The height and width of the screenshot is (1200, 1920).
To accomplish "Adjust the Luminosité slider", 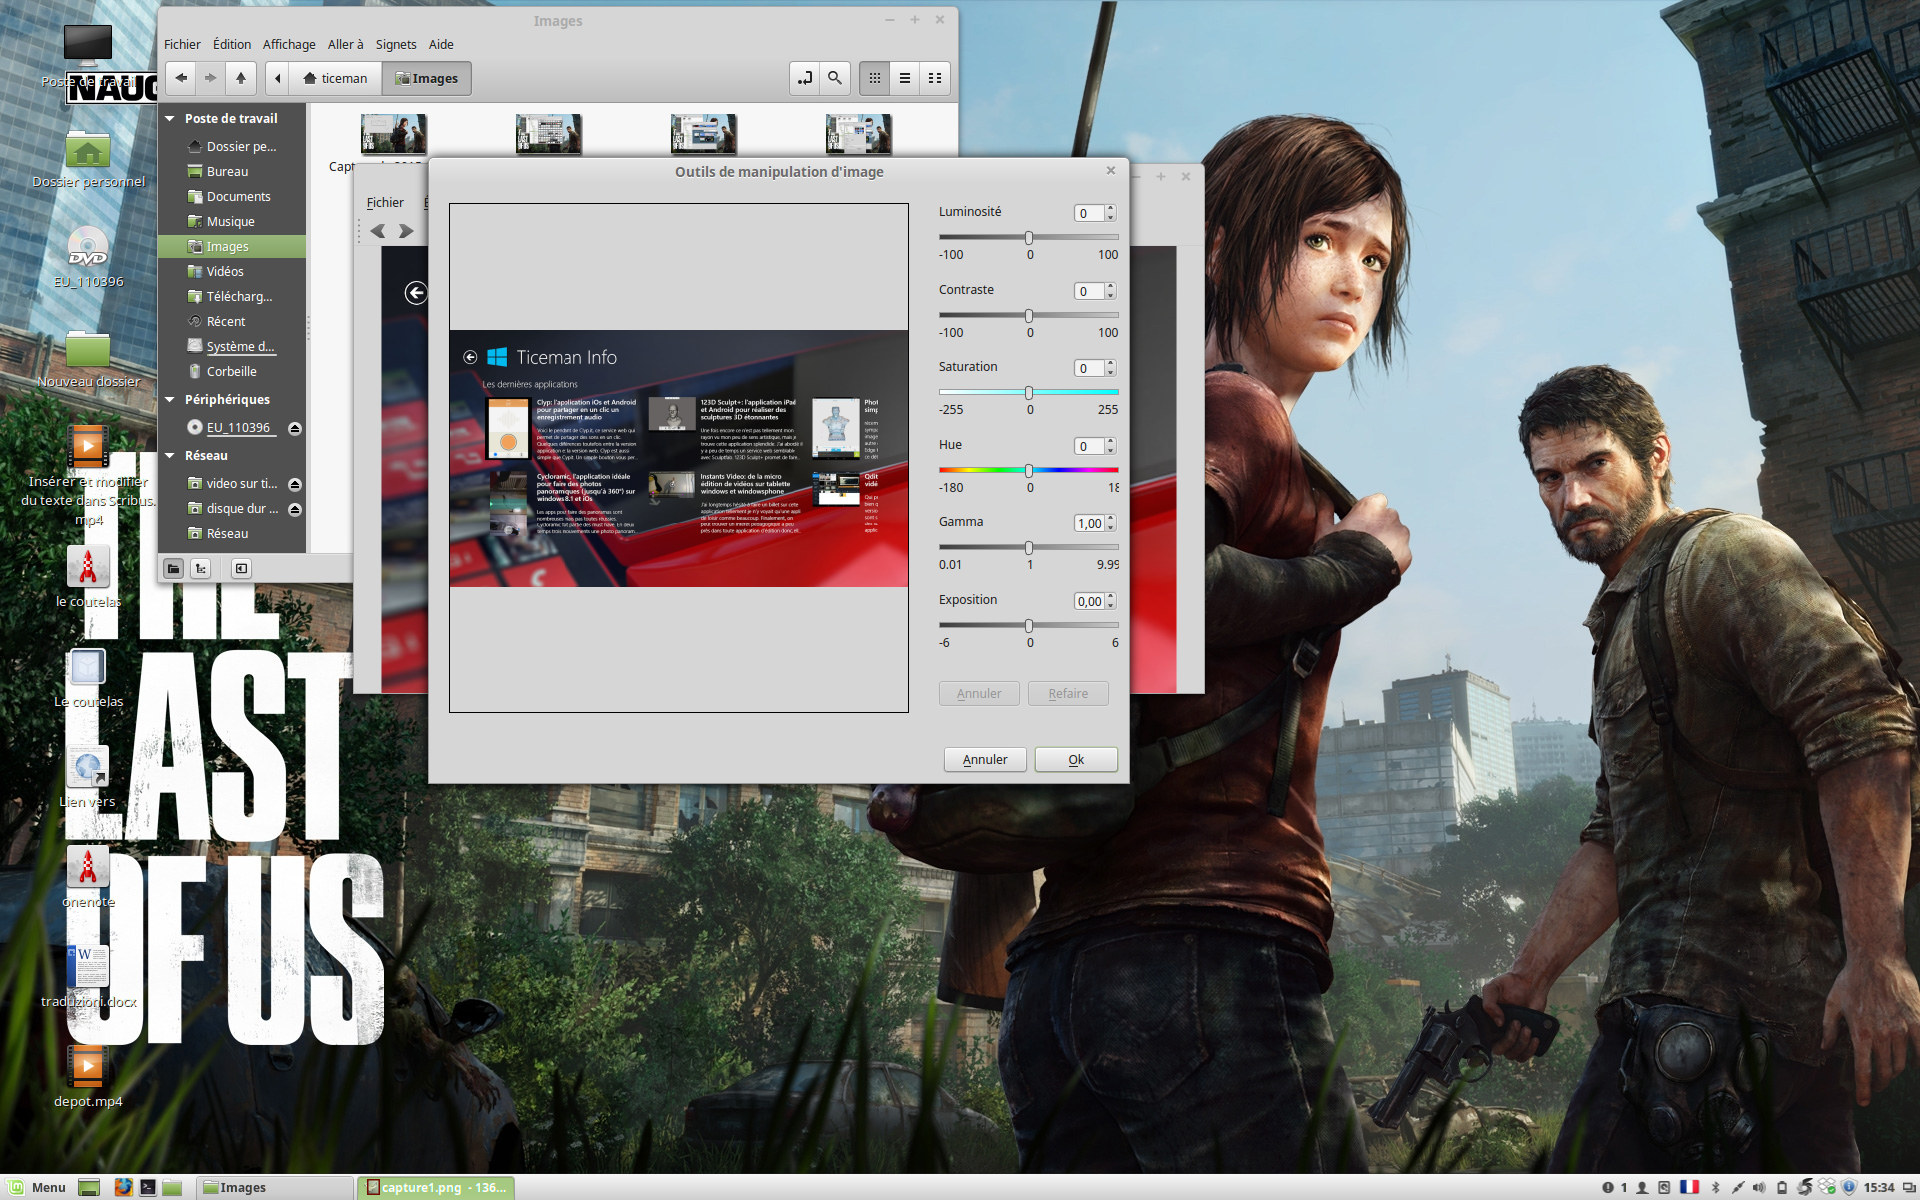I will [1028, 237].
